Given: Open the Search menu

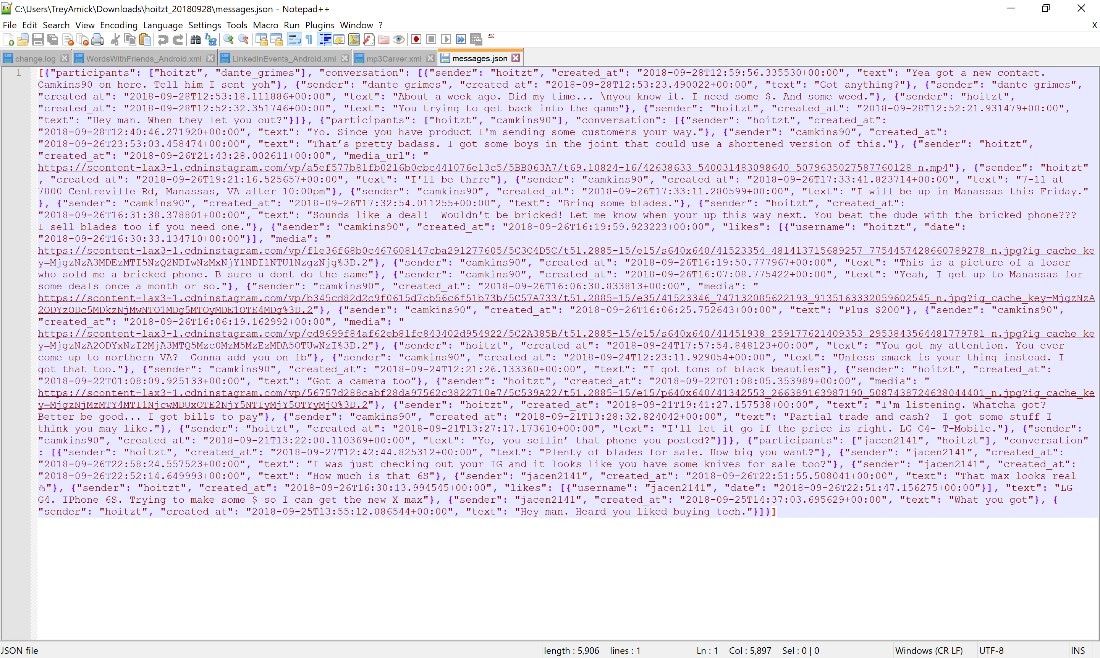Looking at the screenshot, I should pyautogui.click(x=56, y=25).
